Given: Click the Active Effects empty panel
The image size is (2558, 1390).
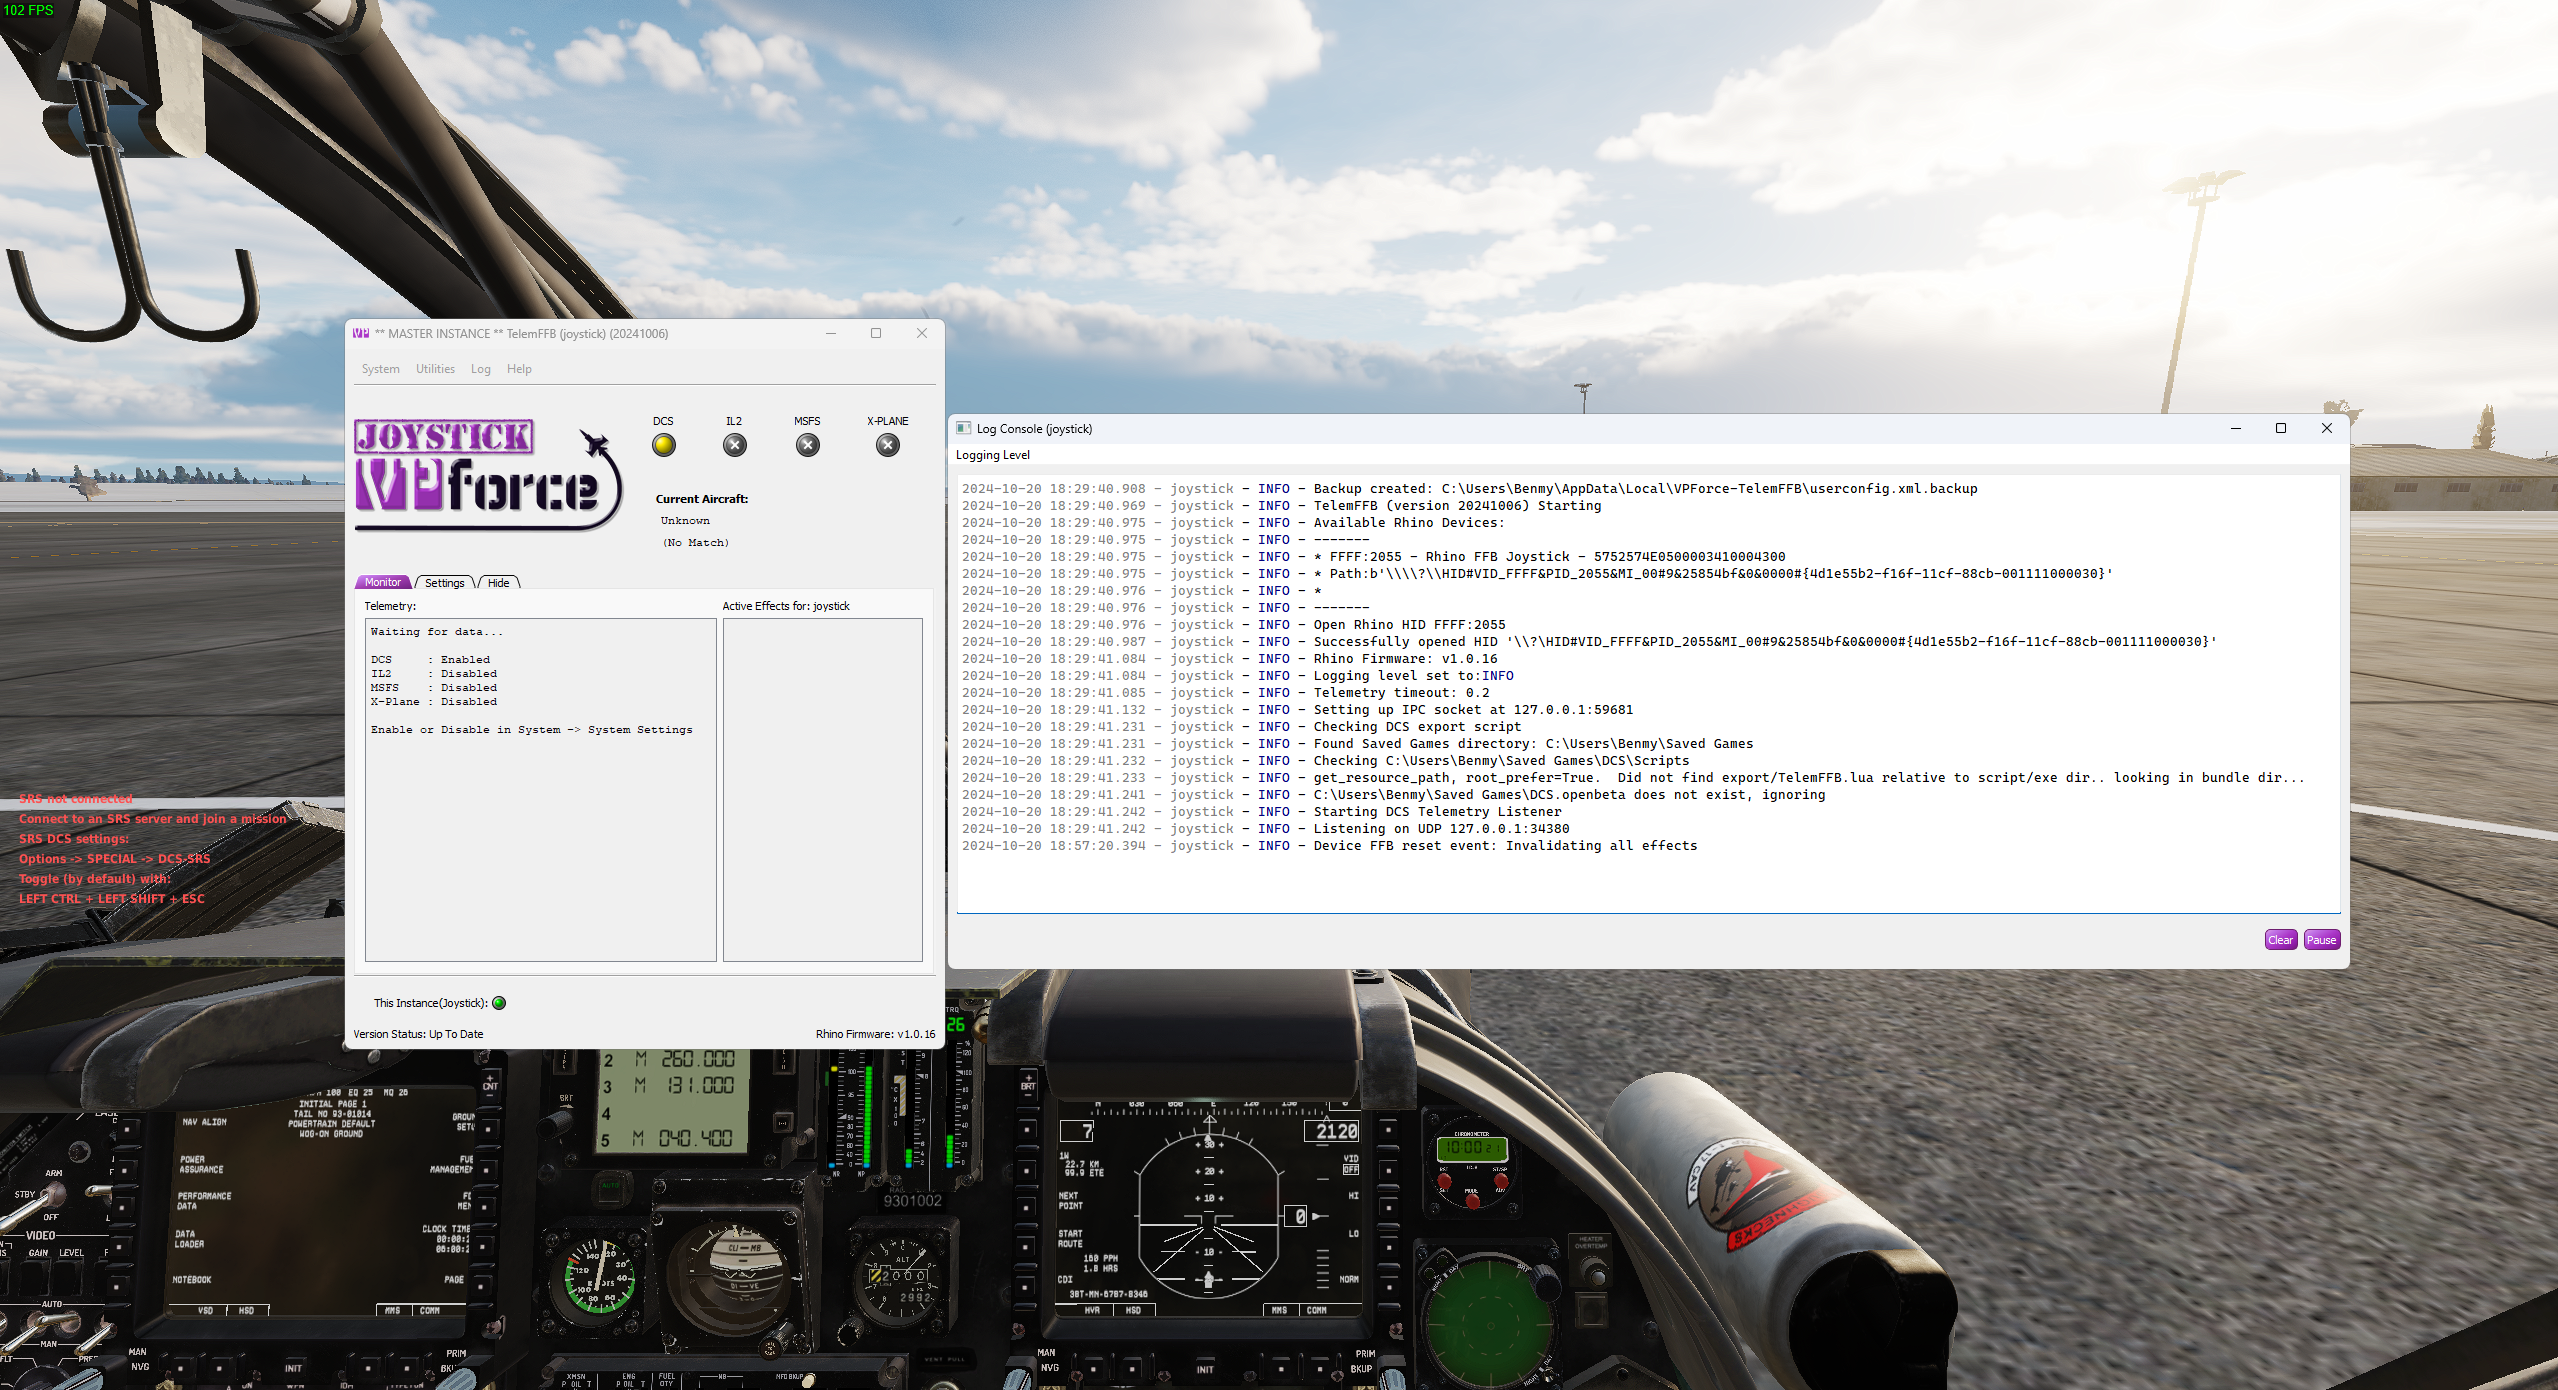Looking at the screenshot, I should point(822,790).
